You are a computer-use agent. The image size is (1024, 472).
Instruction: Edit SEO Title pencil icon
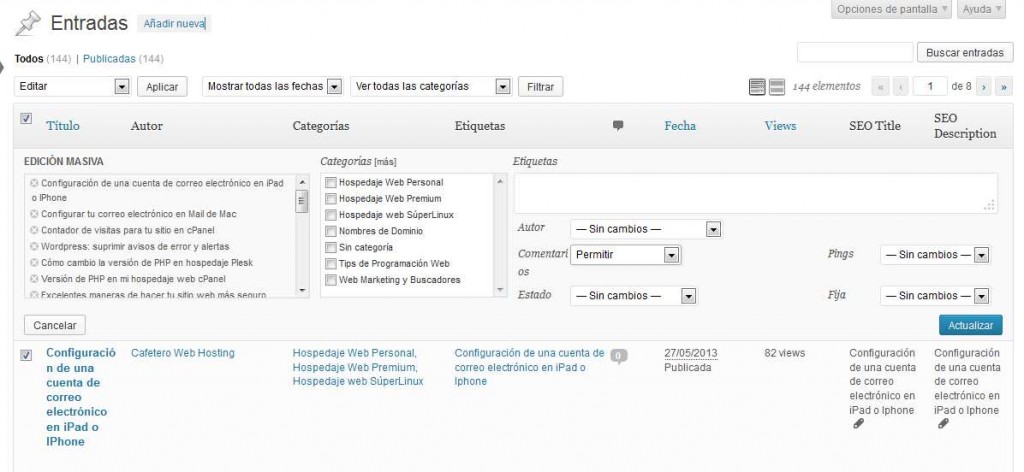point(859,424)
